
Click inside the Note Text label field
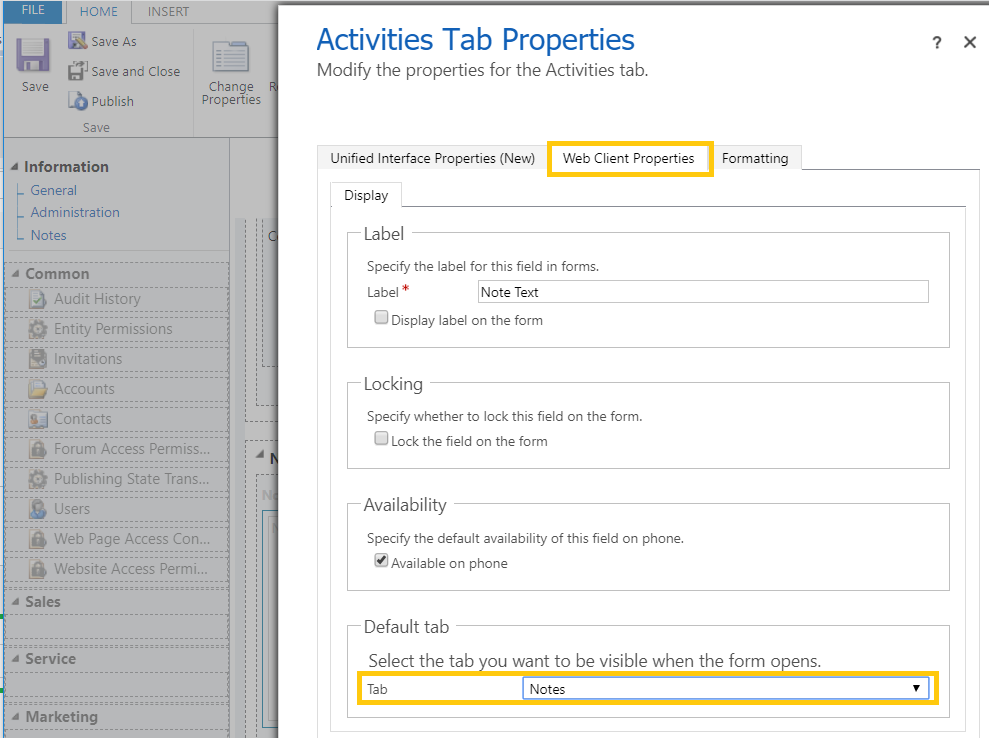point(700,291)
